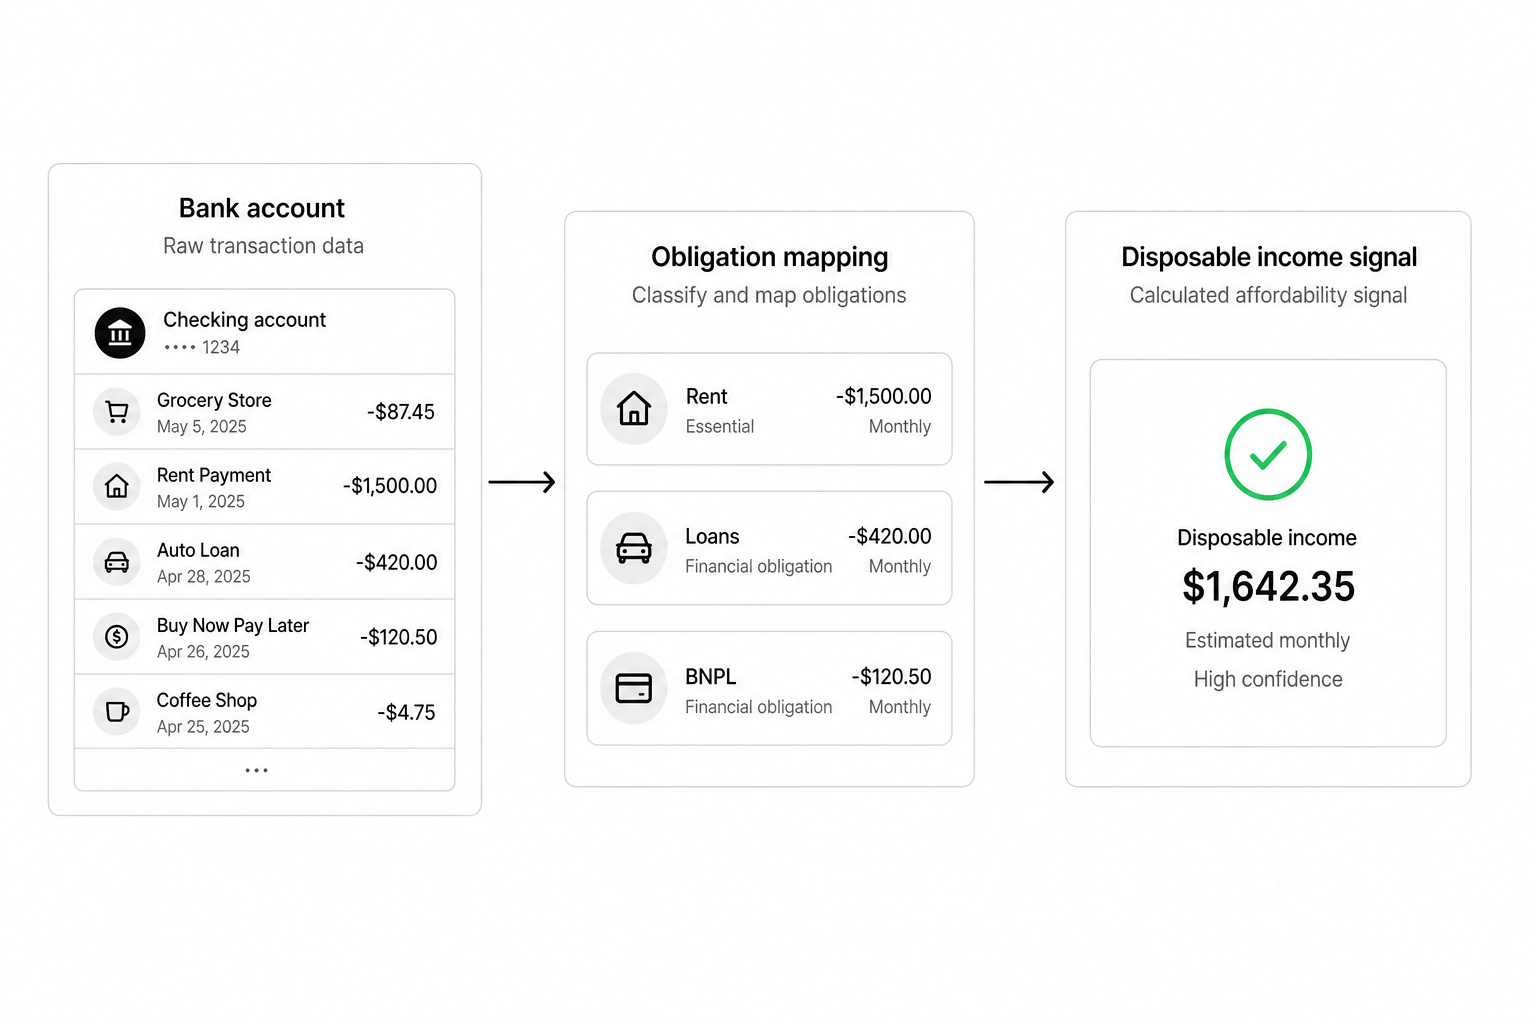
Task: Click the -$420.00 amount in the Loans card
Action: click(x=890, y=537)
